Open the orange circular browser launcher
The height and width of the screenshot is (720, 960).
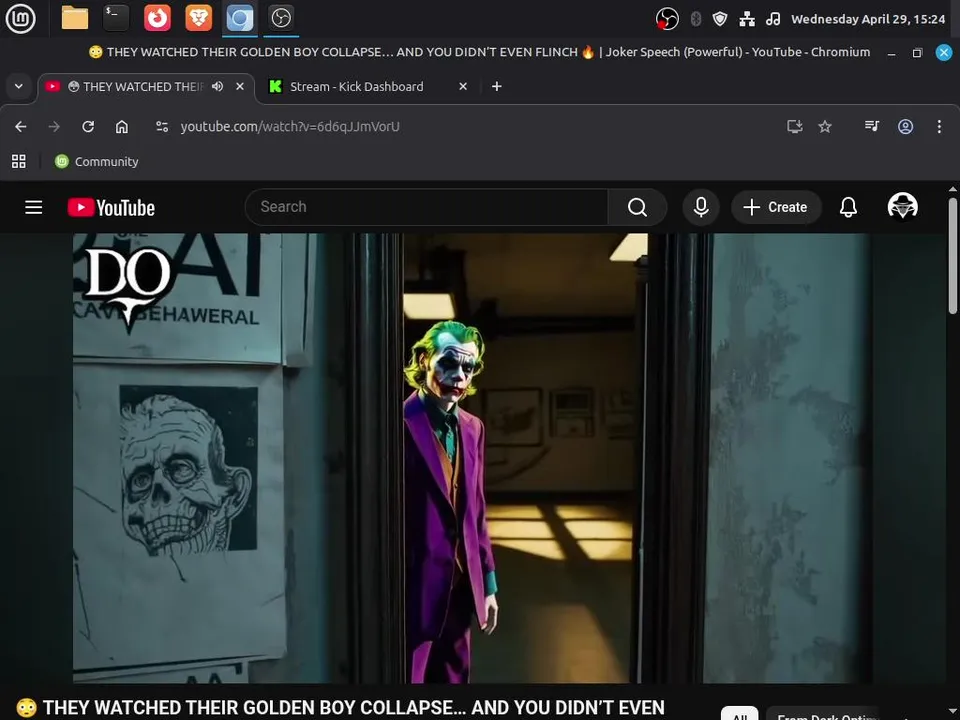pyautogui.click(x=157, y=18)
